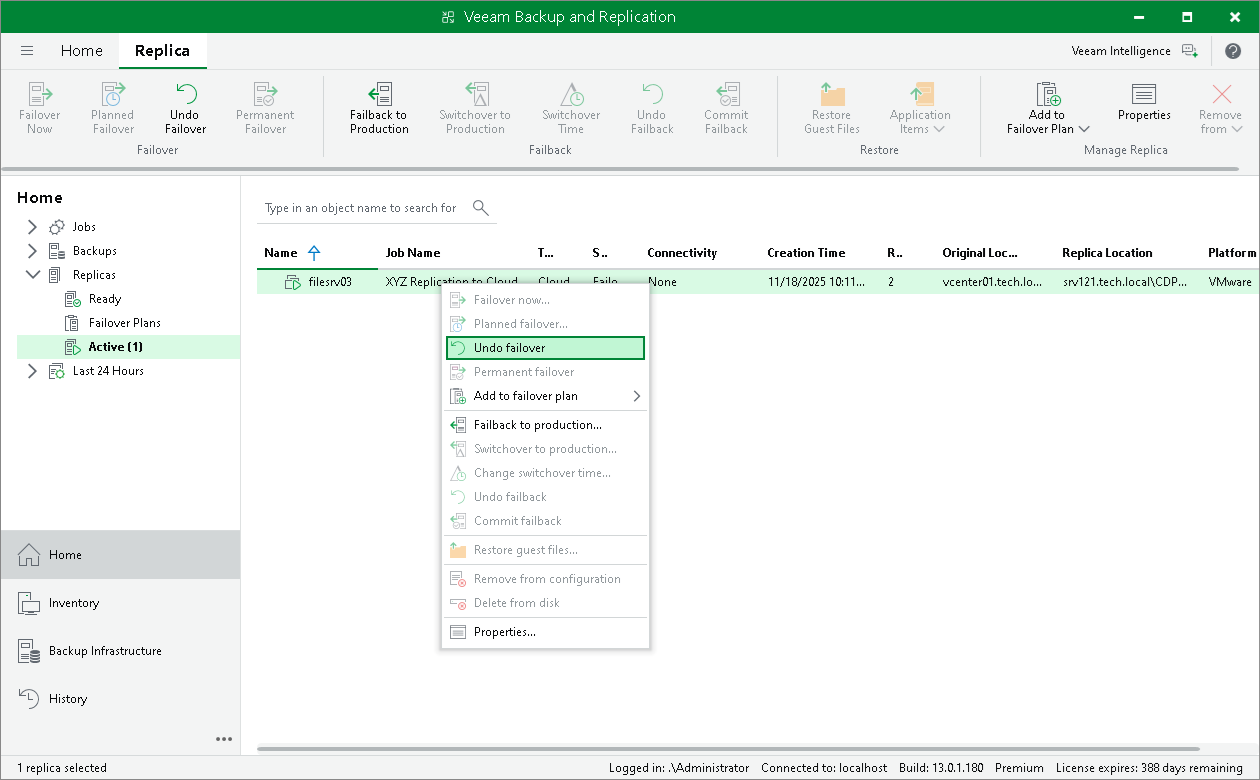Open Add to failover plan submenu
This screenshot has height=780, width=1260.
point(545,396)
